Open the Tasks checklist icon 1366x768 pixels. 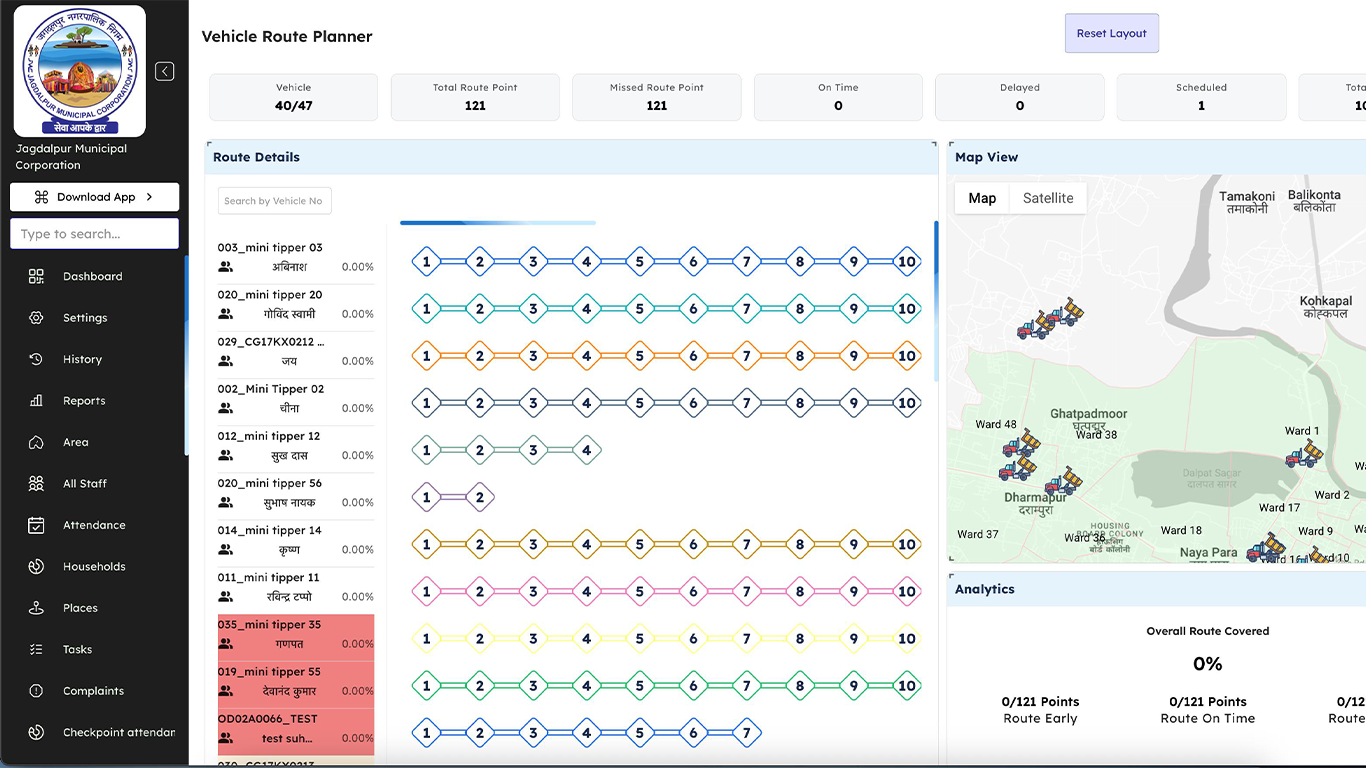(x=36, y=649)
